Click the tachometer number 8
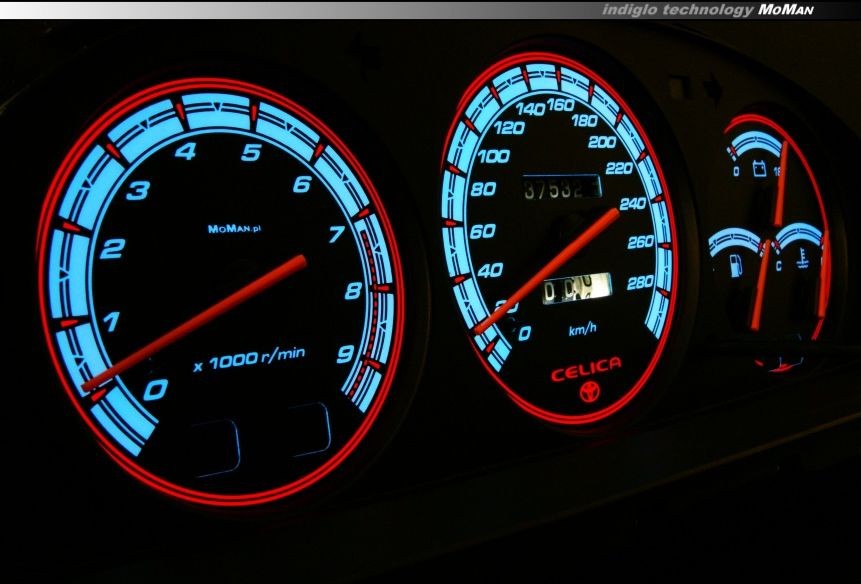Viewport: 861px width, 584px height. click(x=353, y=290)
